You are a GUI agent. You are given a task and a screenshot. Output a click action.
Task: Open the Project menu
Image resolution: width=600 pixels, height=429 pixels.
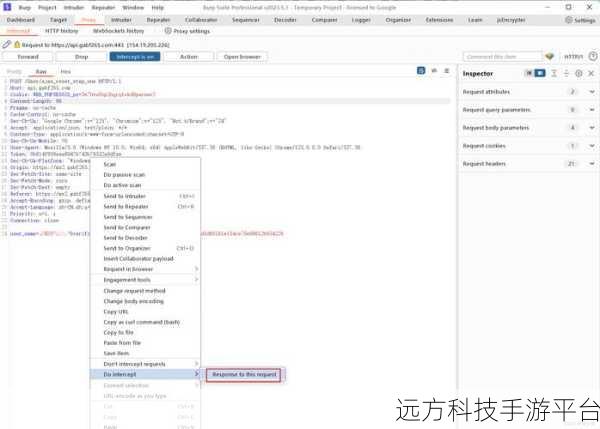click(x=47, y=7)
